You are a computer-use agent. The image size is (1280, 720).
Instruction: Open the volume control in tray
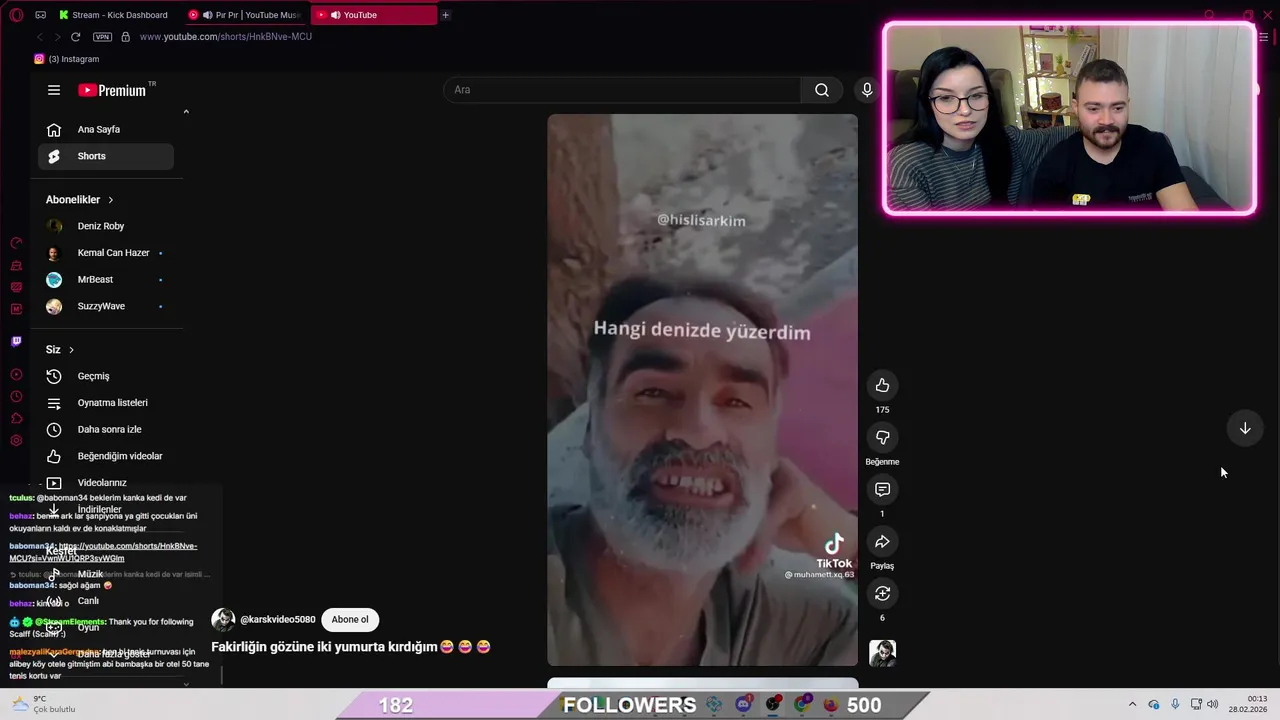click(x=1212, y=704)
